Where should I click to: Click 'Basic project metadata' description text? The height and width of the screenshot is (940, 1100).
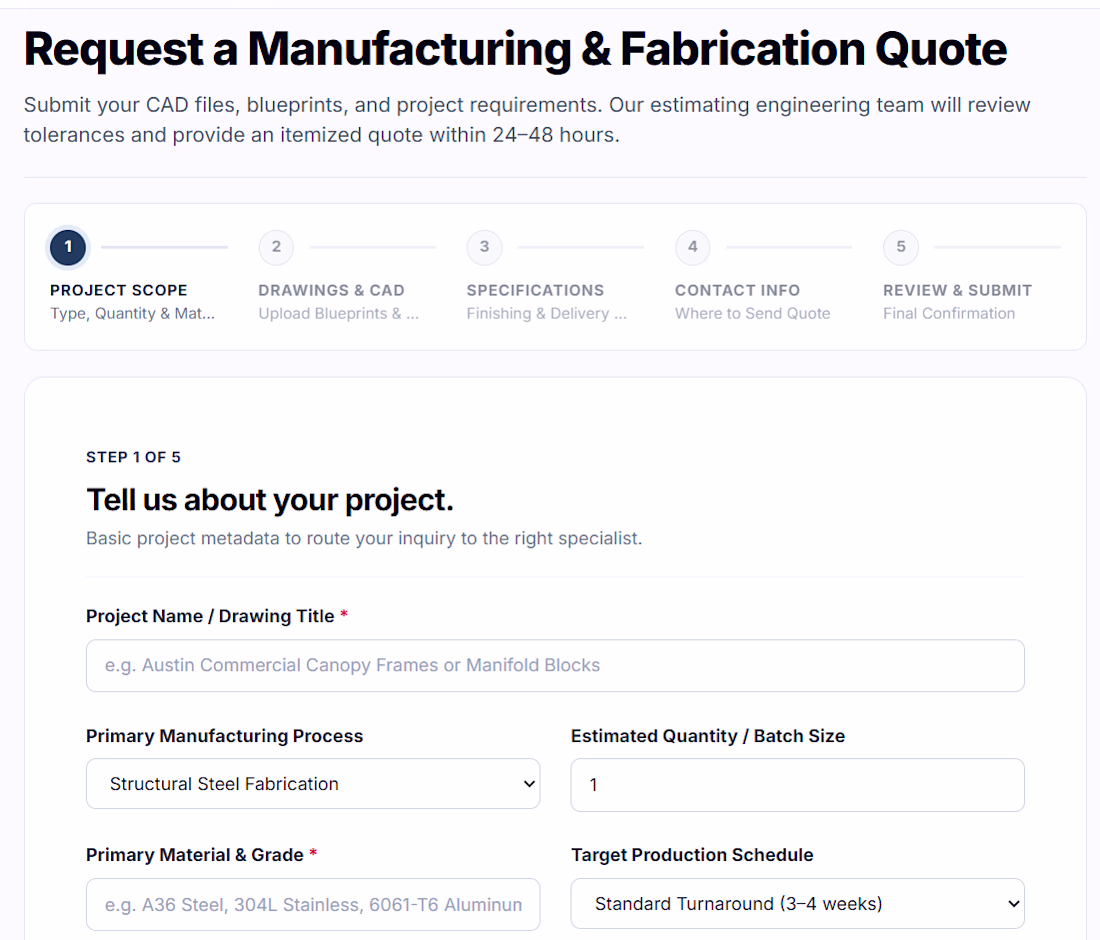pyautogui.click(x=364, y=538)
